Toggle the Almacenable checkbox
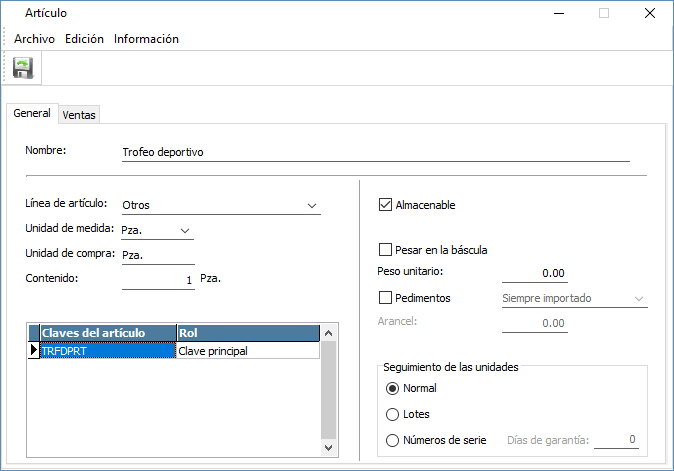This screenshot has width=674, height=471. pos(386,205)
